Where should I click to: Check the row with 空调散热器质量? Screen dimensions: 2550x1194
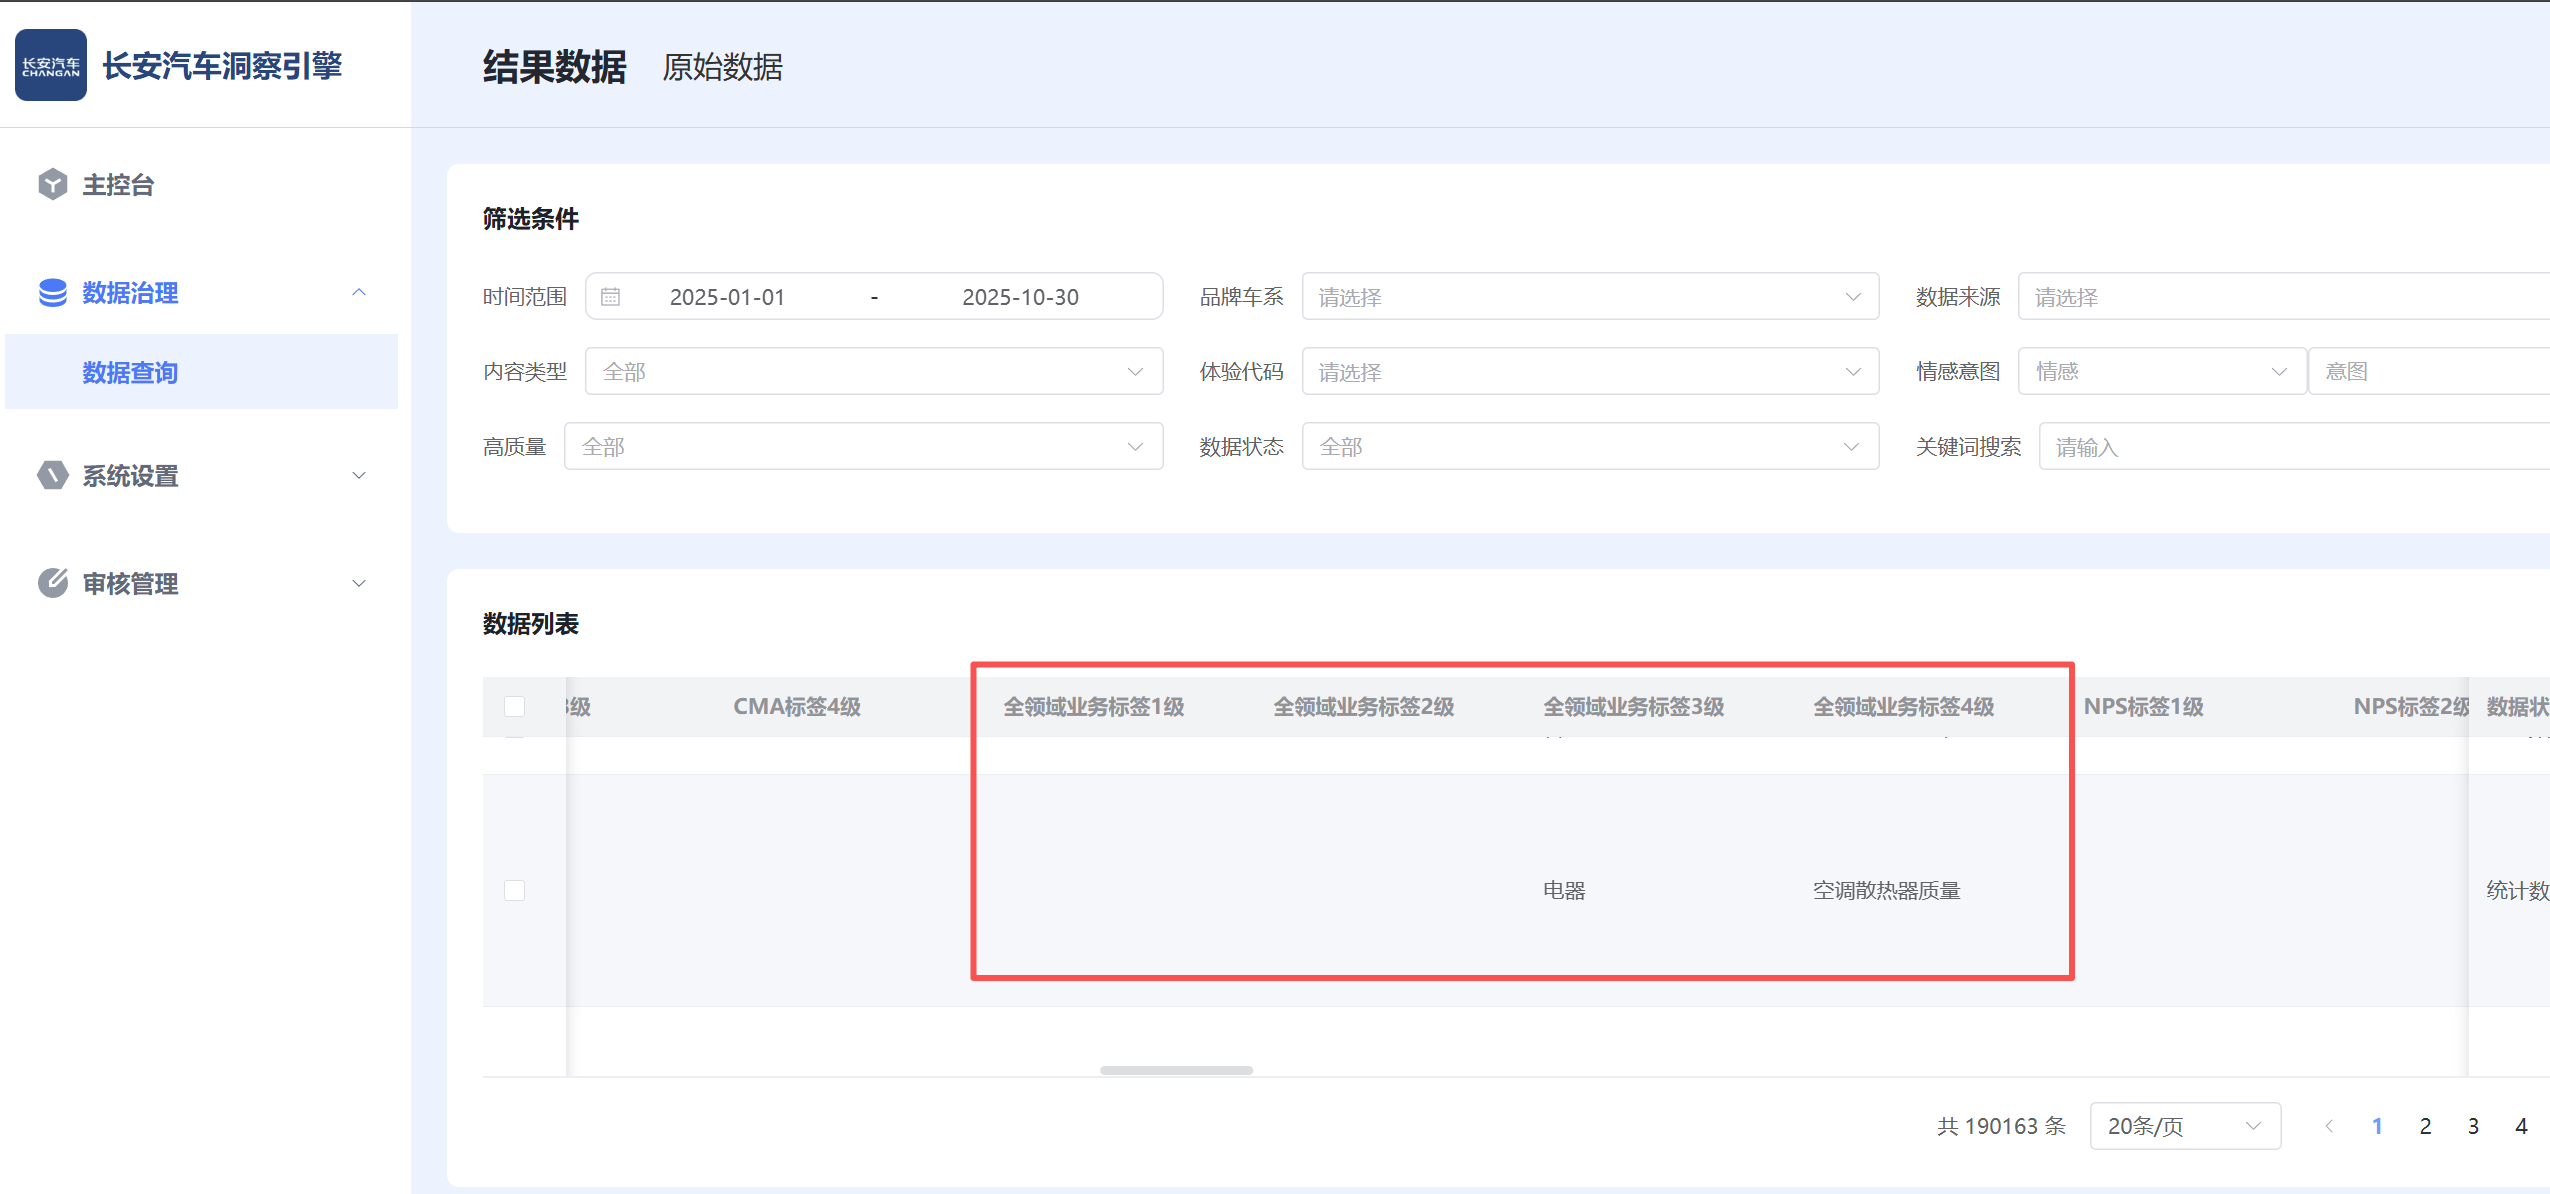[x=514, y=890]
